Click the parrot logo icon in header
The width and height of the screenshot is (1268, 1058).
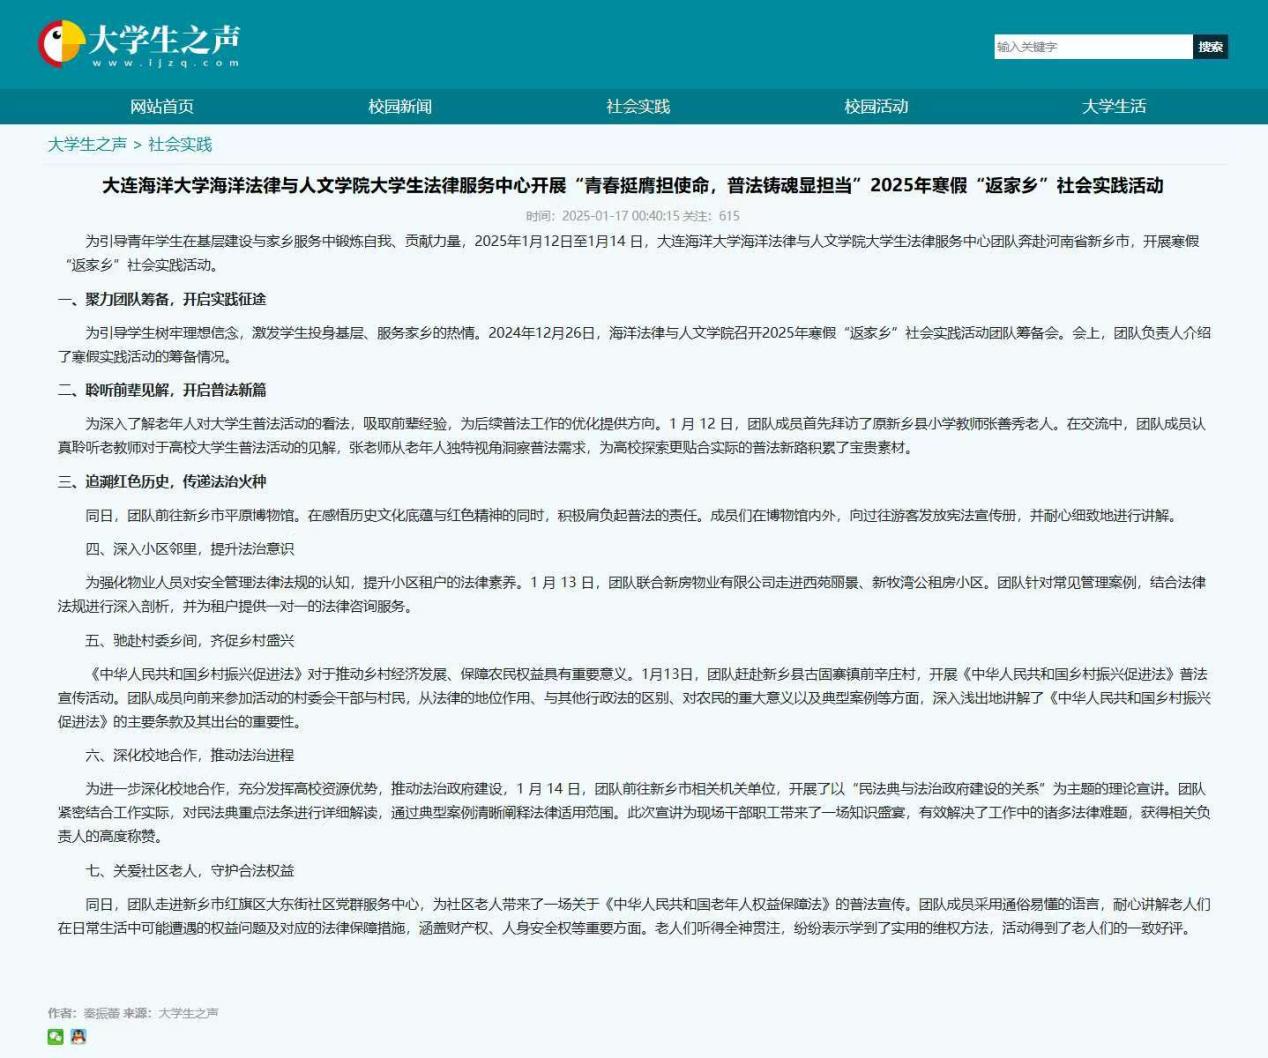pyautogui.click(x=61, y=44)
